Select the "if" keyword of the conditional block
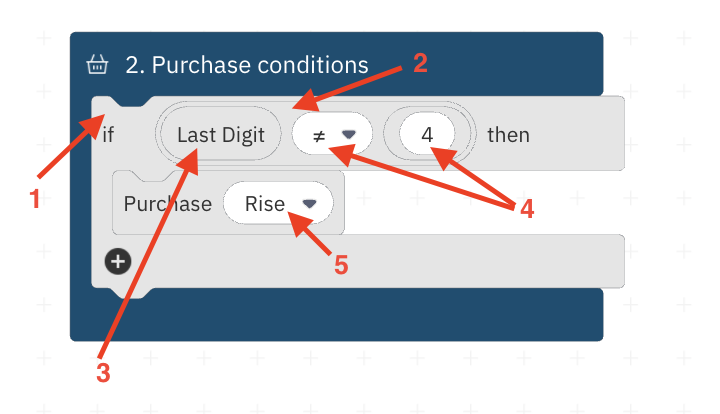The width and height of the screenshot is (720, 414). (108, 135)
